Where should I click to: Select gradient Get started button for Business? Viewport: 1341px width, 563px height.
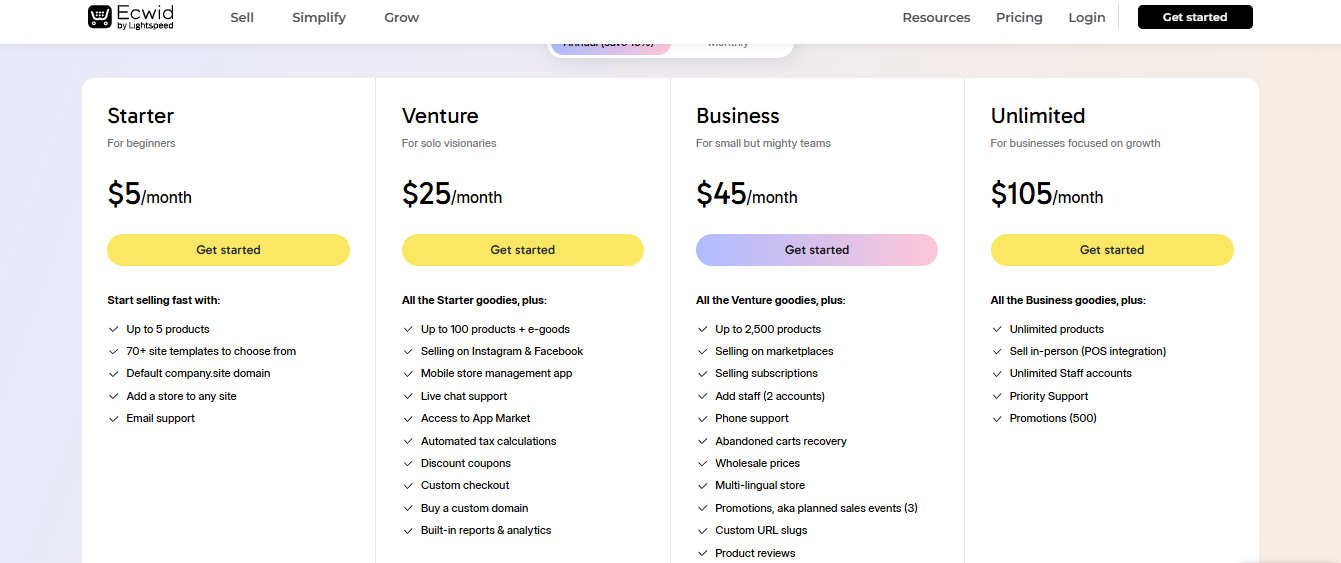(817, 250)
